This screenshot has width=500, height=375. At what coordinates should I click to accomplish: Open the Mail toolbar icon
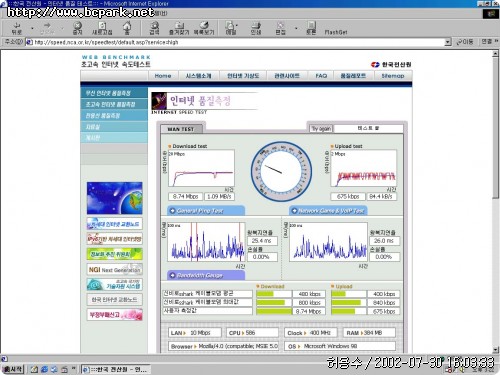coord(231,28)
